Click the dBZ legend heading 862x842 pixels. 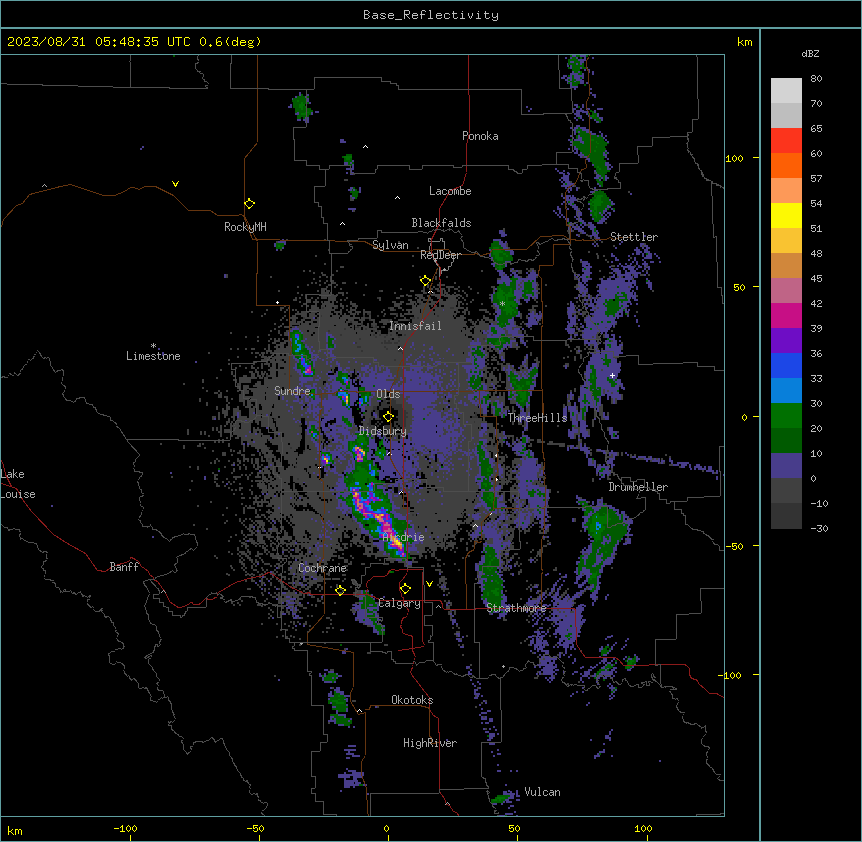[810, 54]
